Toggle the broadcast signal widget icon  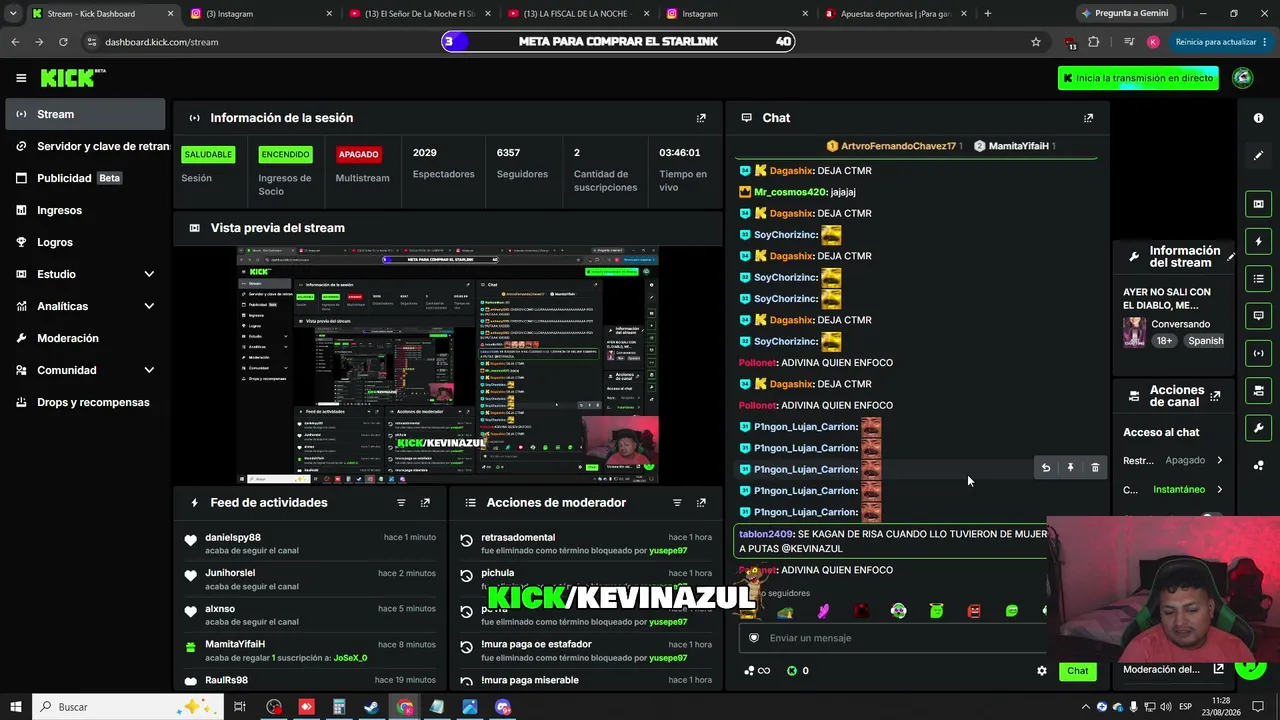(x=1259, y=353)
